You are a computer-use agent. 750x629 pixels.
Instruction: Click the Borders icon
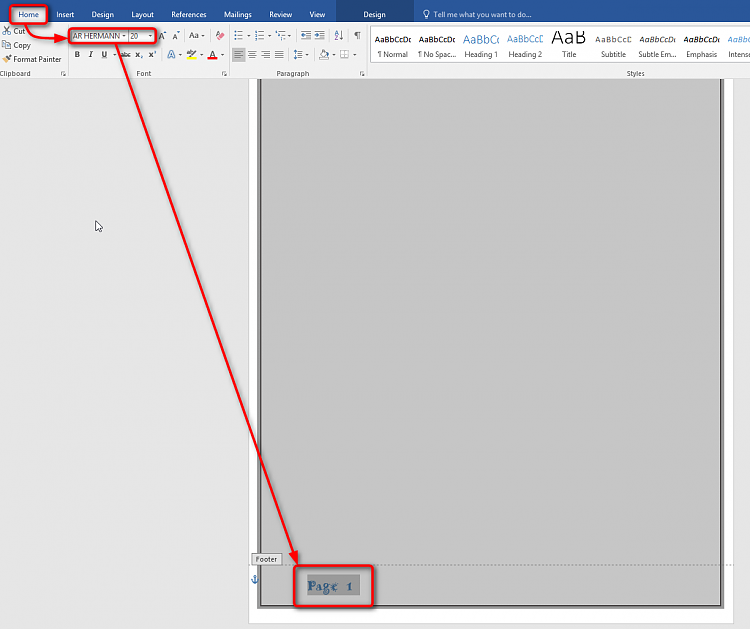click(344, 55)
